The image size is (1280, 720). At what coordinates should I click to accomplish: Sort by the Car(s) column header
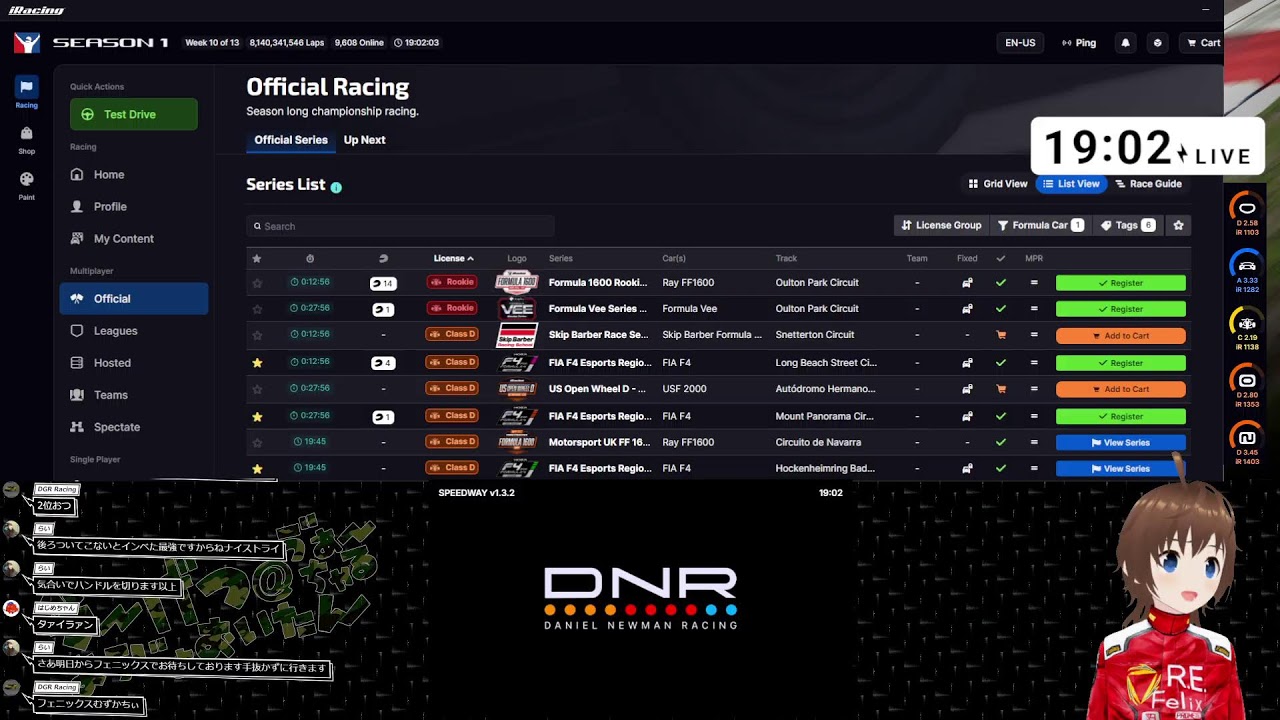(674, 259)
